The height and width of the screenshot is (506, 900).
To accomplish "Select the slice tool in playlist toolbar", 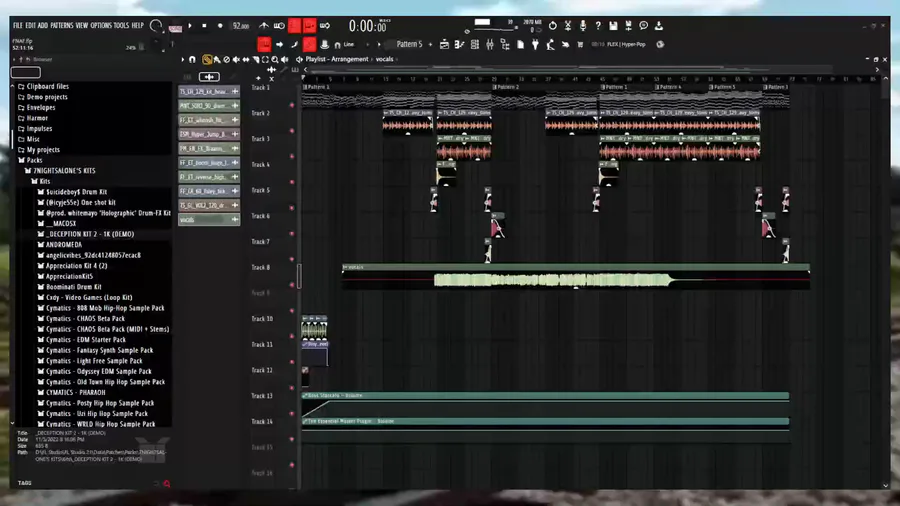I will [256, 60].
